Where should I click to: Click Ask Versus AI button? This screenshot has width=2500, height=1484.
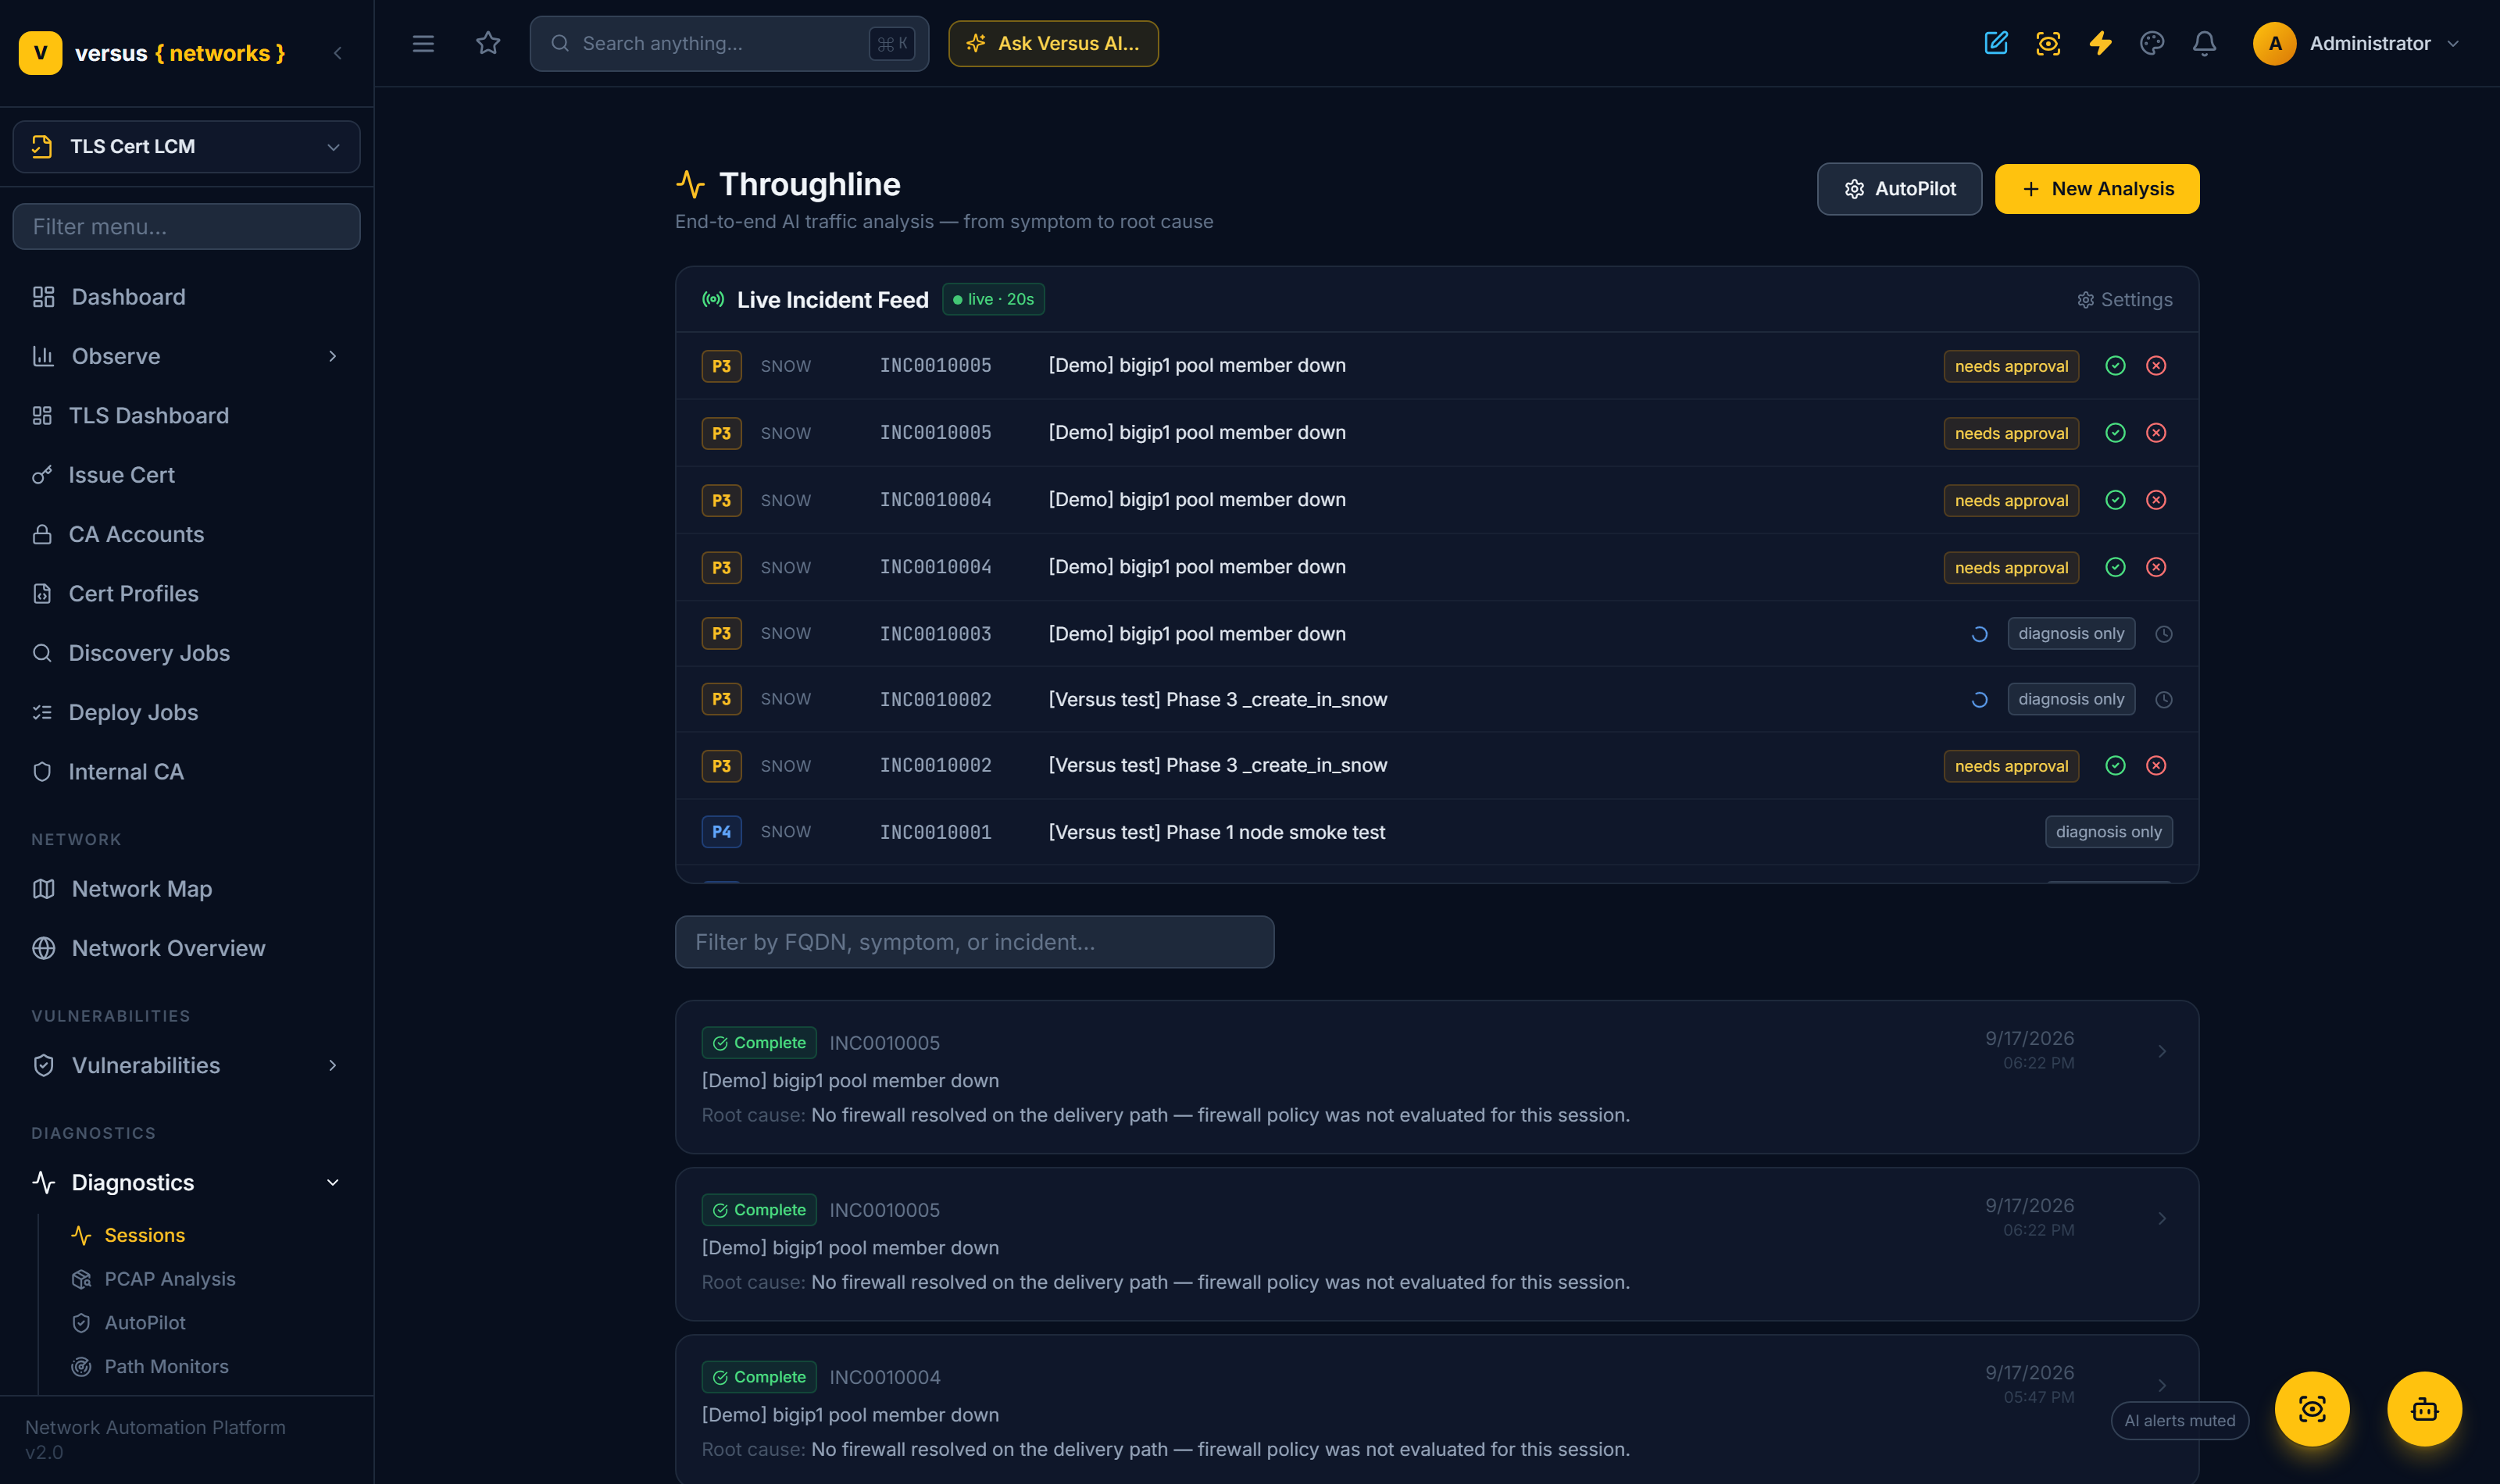[x=1053, y=44]
